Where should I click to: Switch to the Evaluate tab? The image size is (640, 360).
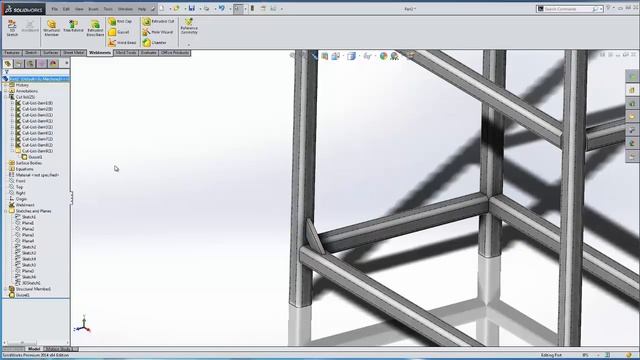149,53
